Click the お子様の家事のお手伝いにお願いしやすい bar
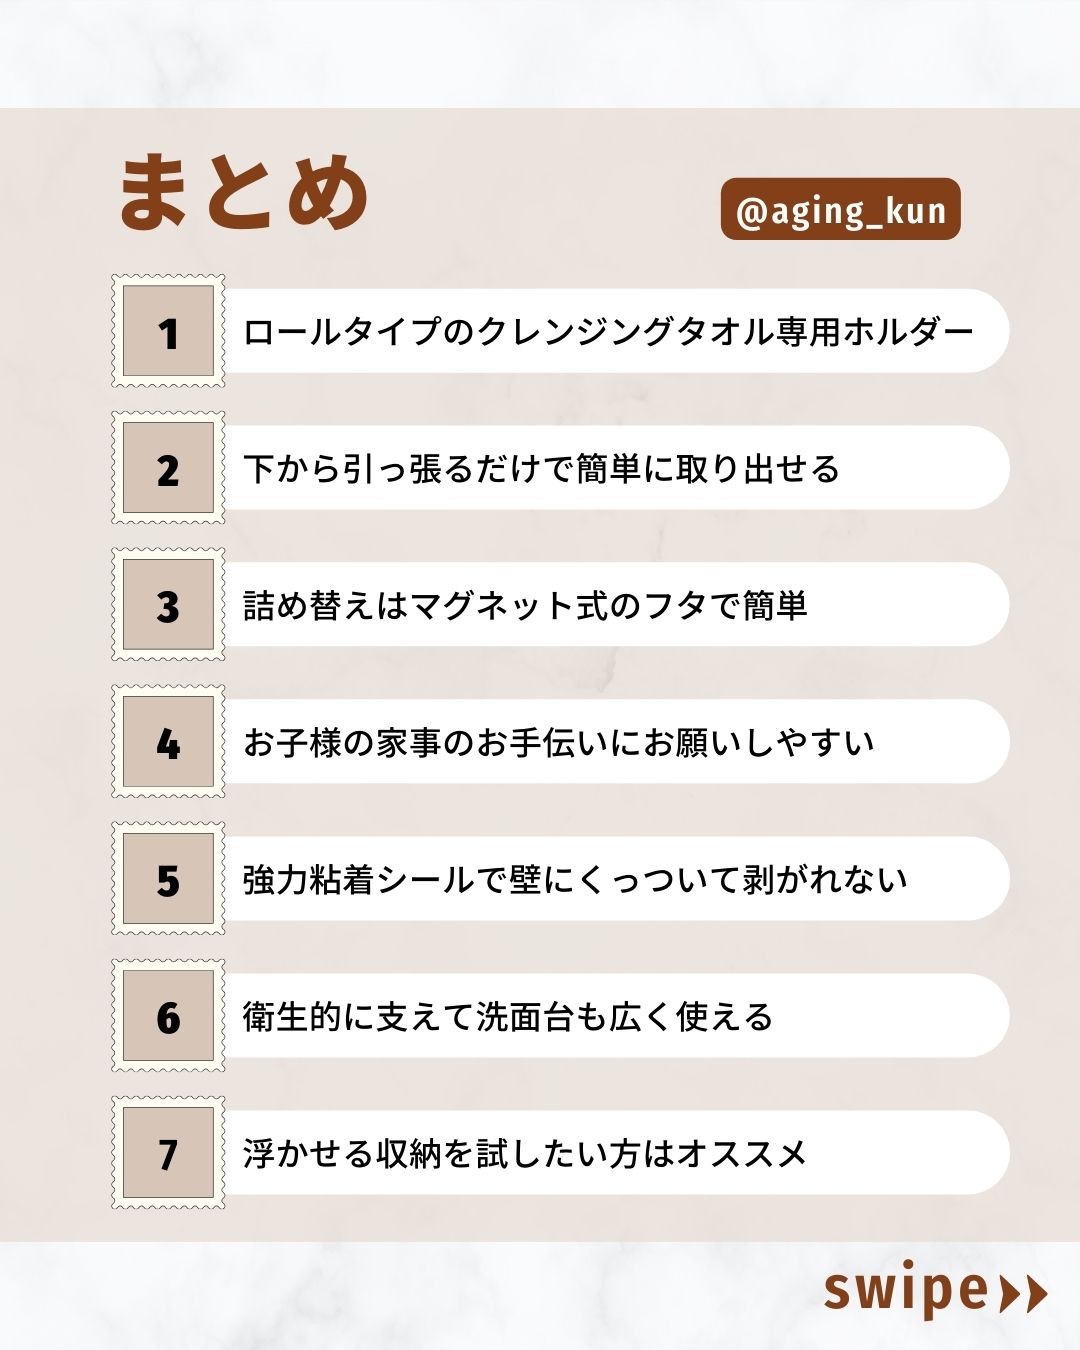Screen dimensions: 1080x1350 click(x=610, y=742)
